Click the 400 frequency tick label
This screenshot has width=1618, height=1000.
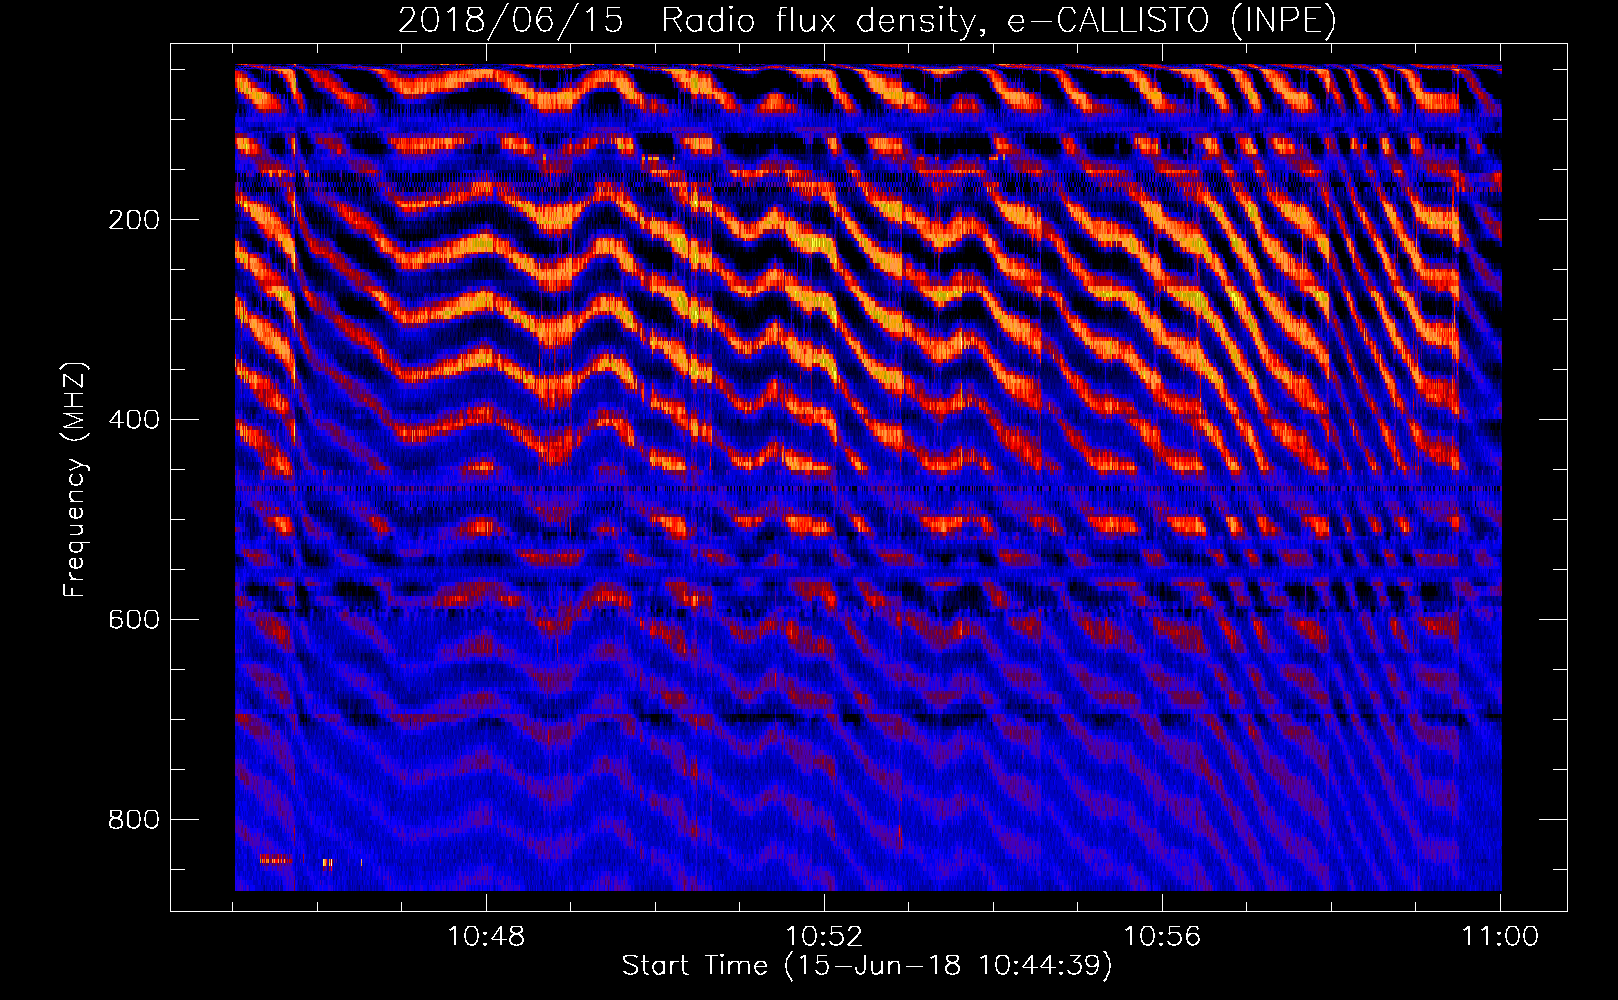click(134, 420)
